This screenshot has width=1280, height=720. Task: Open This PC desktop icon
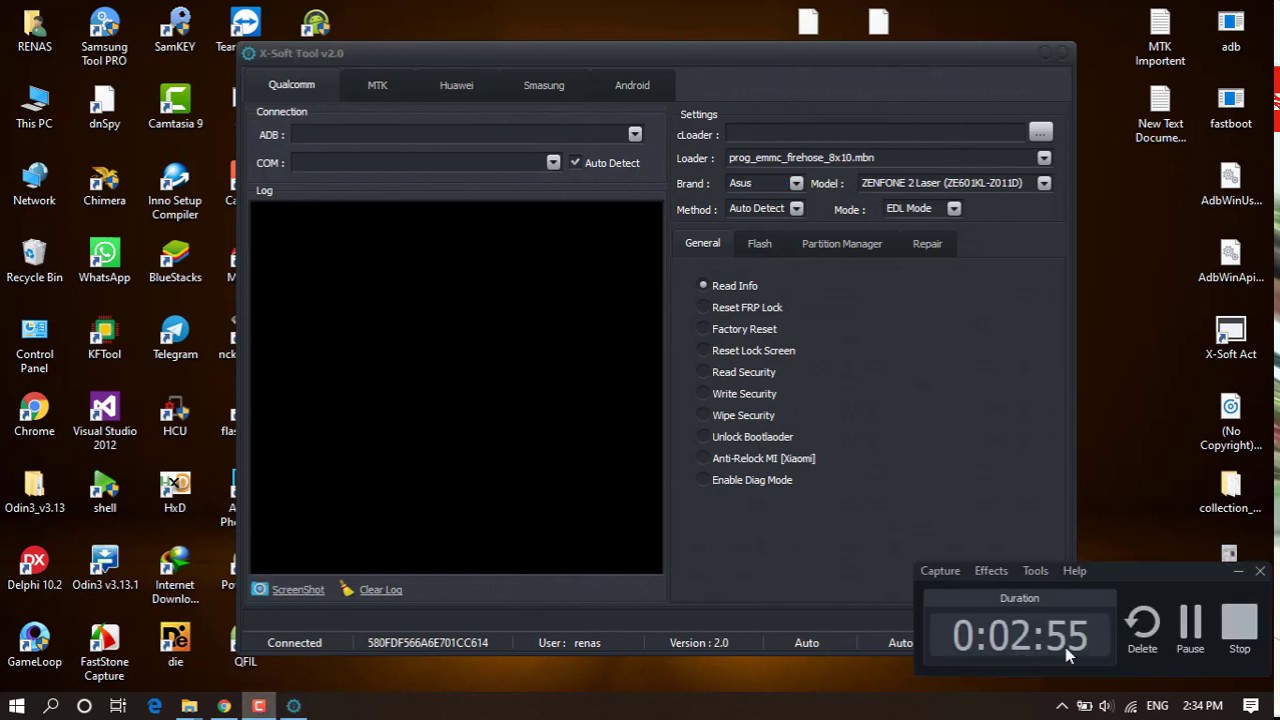(x=34, y=107)
